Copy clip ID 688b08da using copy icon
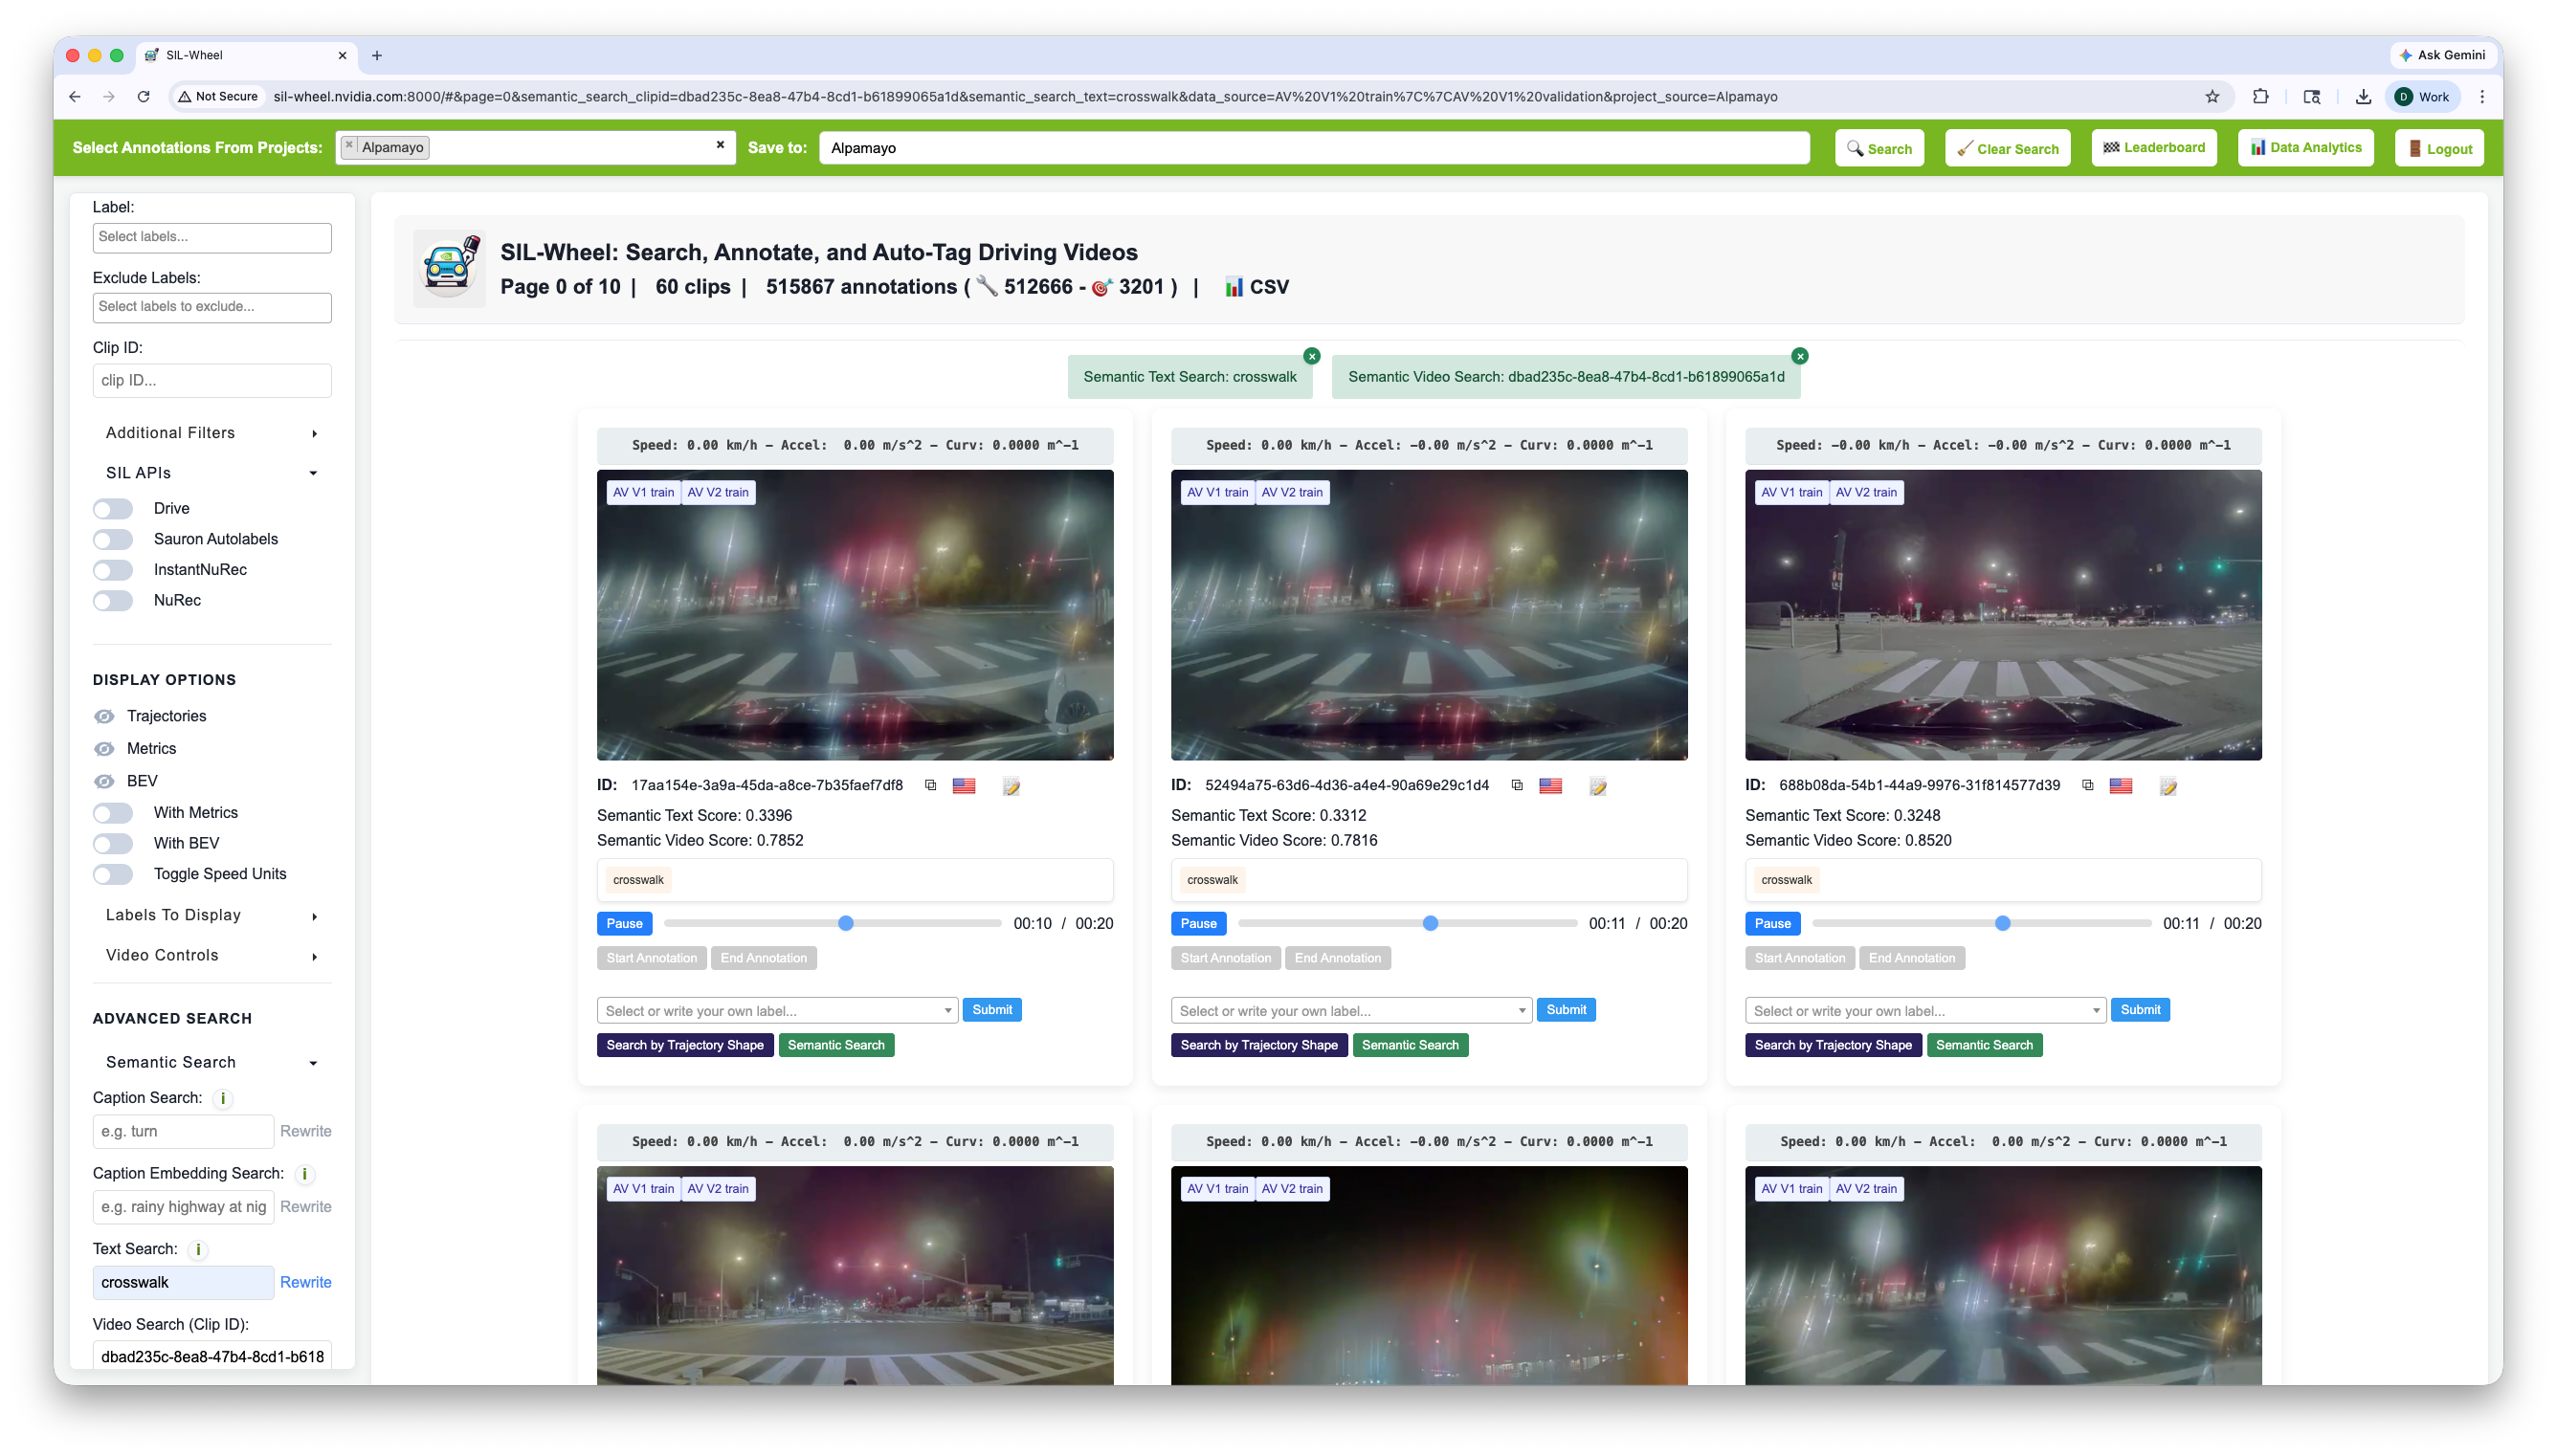 coord(2087,785)
